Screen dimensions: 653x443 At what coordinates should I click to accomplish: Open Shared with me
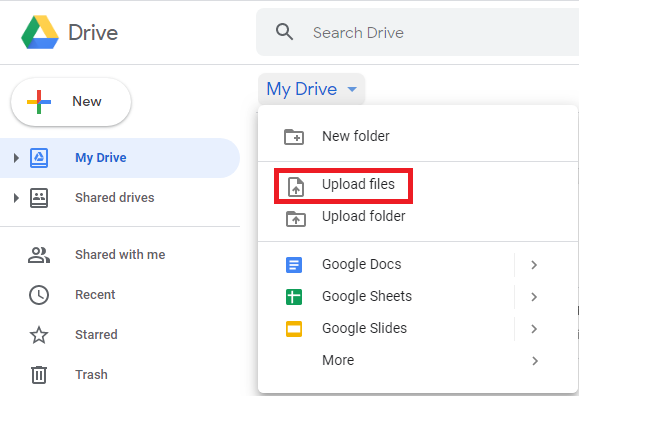[x=120, y=255]
